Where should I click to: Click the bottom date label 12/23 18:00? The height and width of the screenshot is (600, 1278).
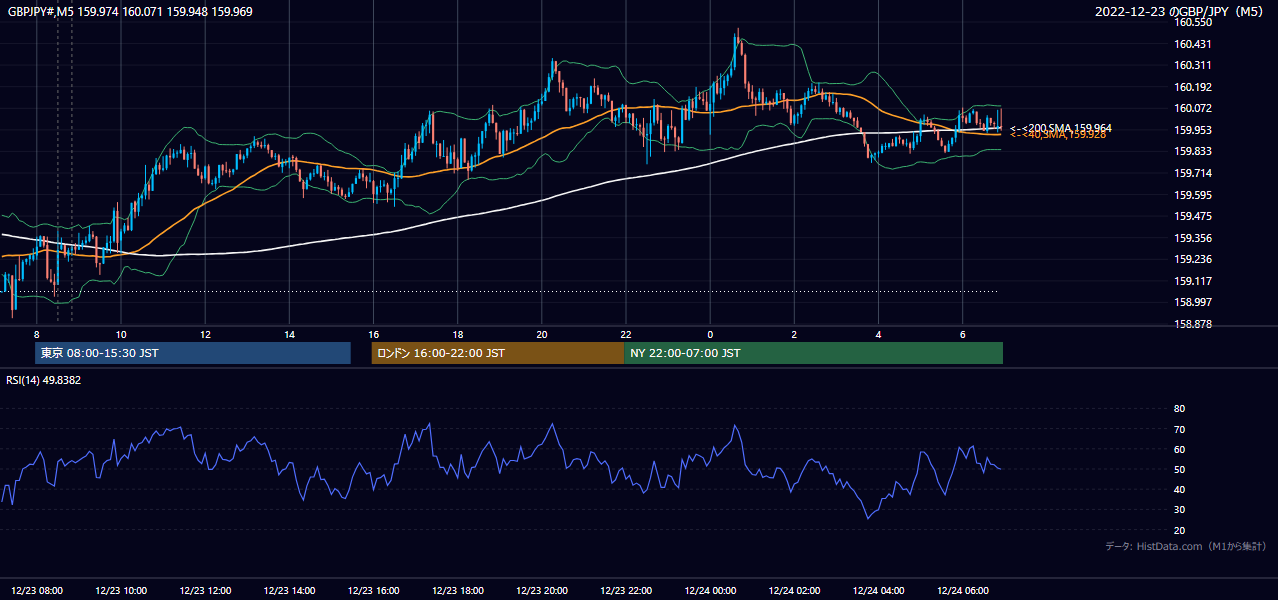click(458, 590)
